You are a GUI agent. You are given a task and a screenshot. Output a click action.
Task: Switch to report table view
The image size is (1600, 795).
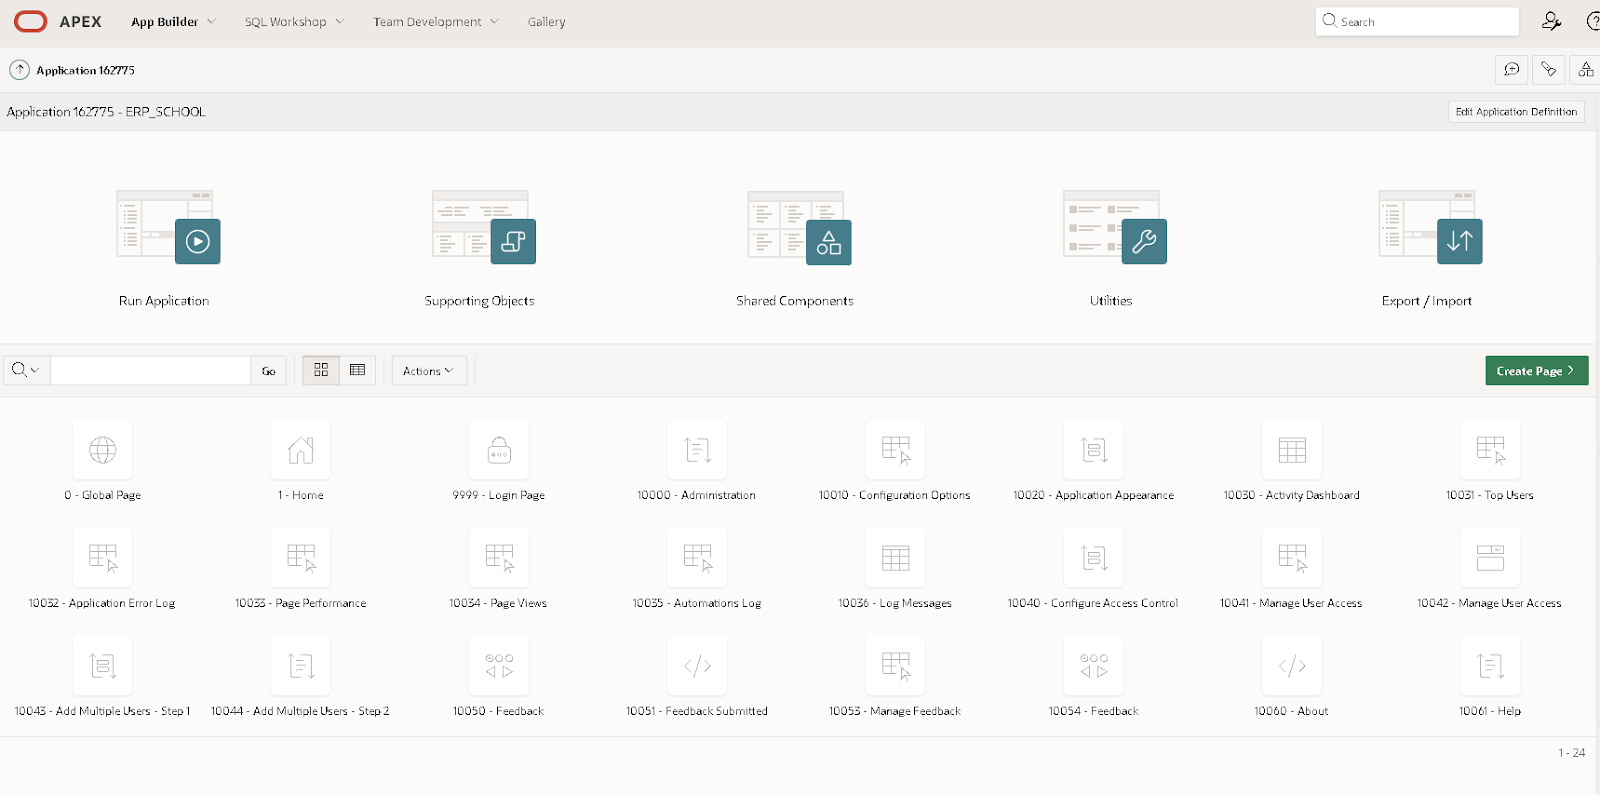pos(357,370)
